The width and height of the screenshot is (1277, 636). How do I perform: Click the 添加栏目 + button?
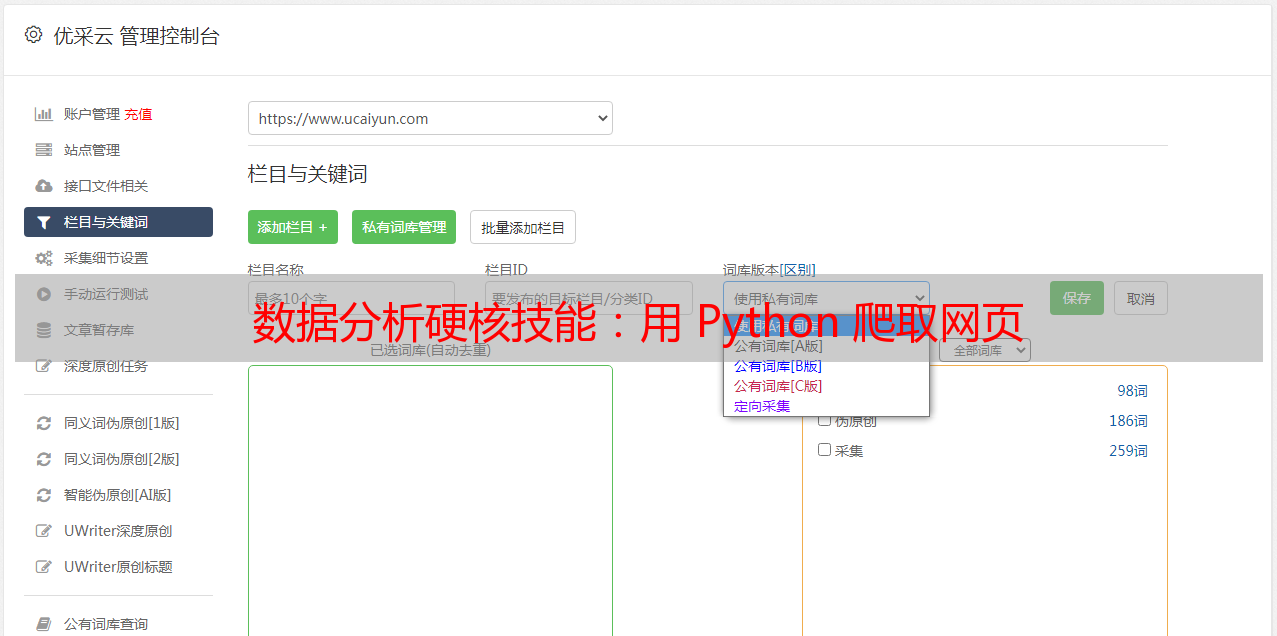click(293, 227)
